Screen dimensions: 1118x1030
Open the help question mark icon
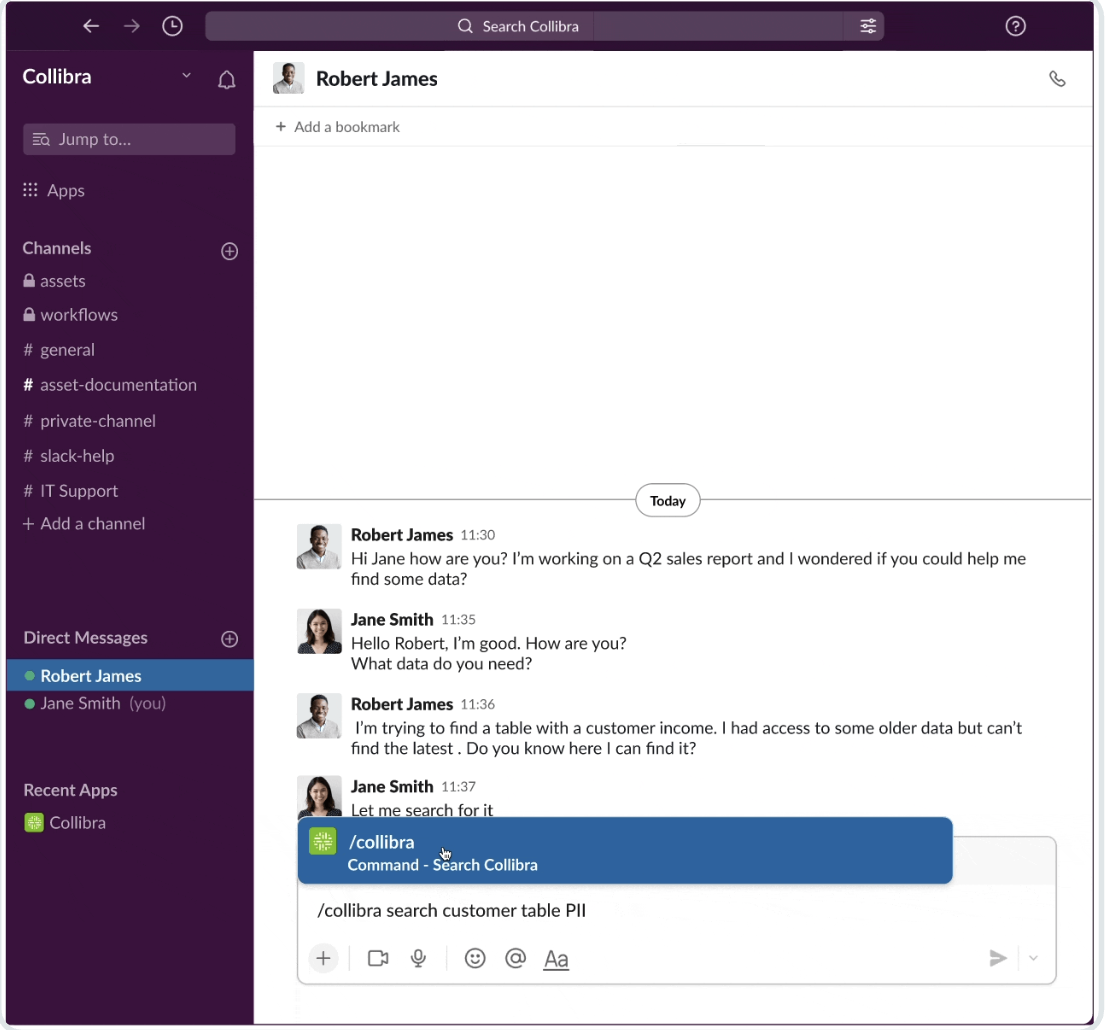tap(1015, 27)
